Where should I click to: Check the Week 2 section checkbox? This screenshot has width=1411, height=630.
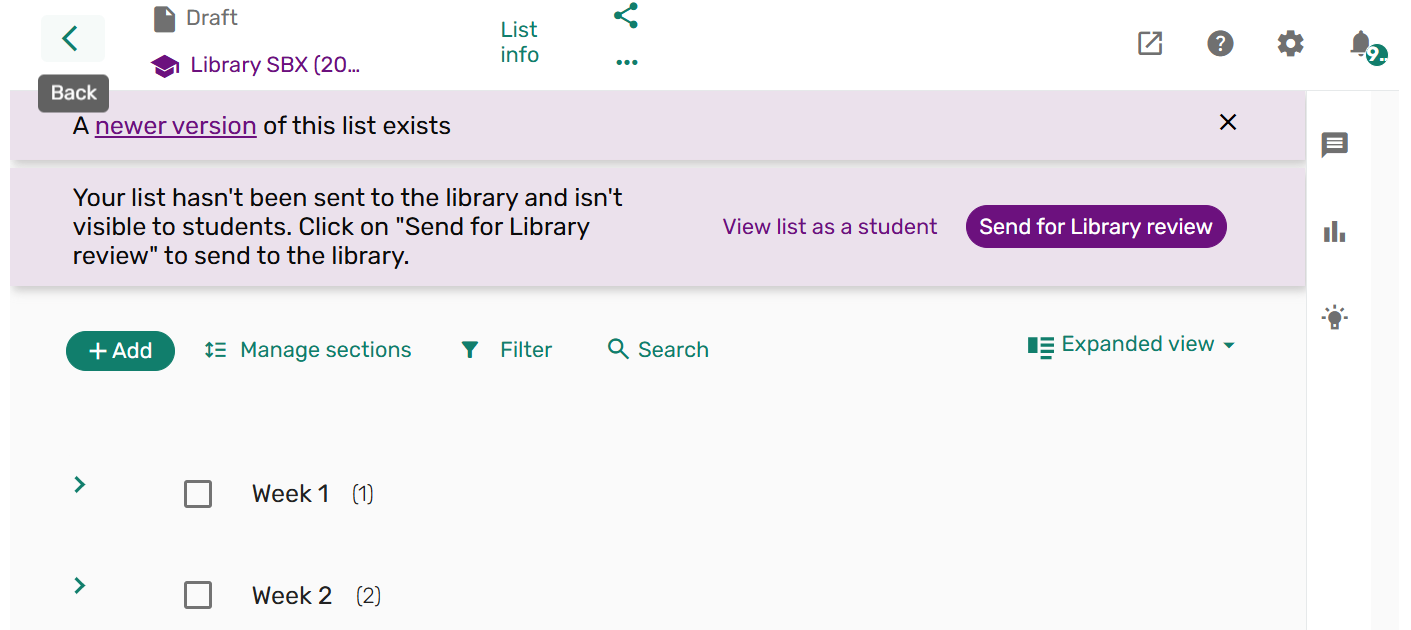[198, 594]
